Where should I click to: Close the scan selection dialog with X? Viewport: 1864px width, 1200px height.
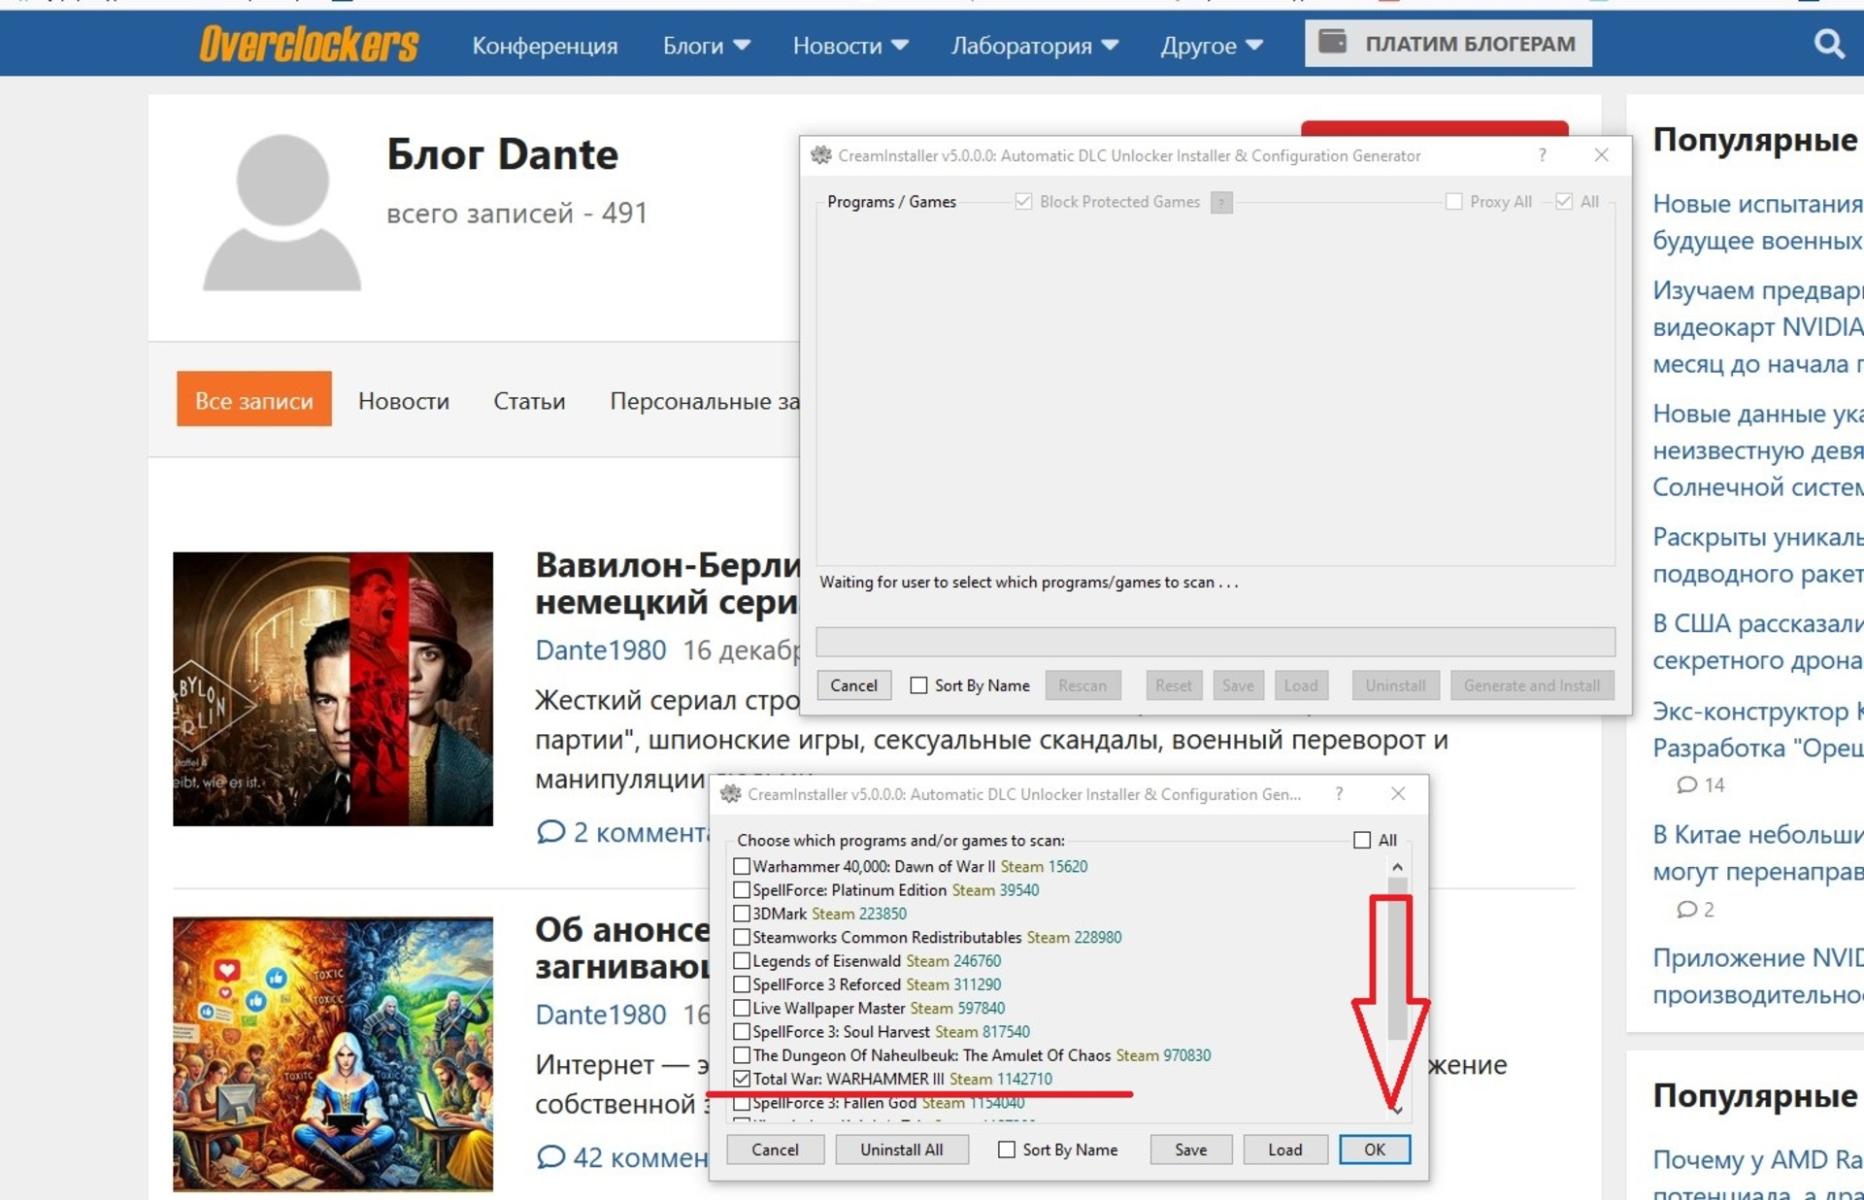click(x=1398, y=794)
